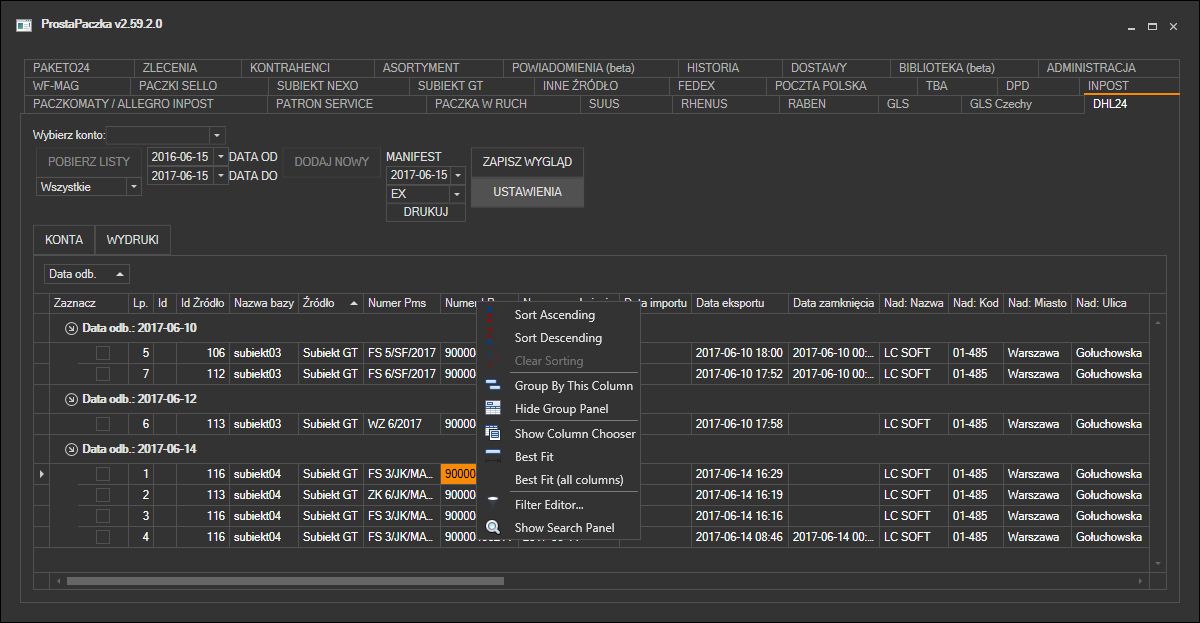
Task: Collapse the Data odb.: 2017-06-14 group
Action: 71,449
